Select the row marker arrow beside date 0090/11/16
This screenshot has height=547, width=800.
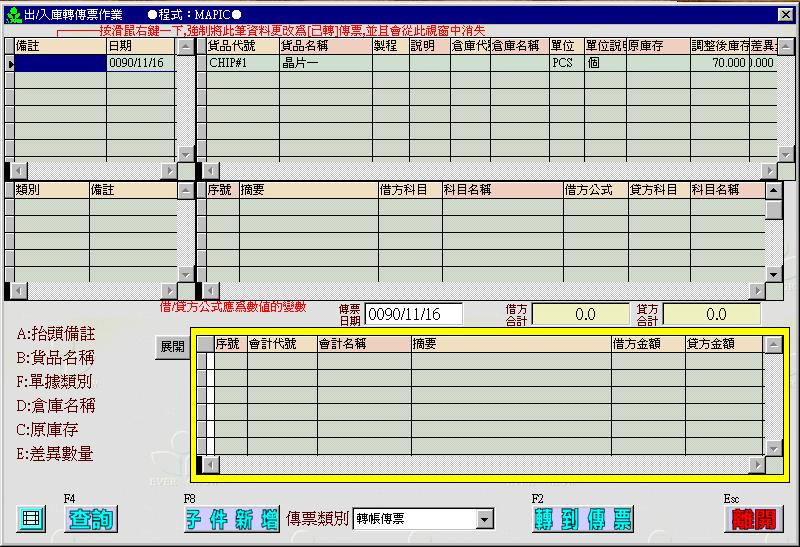coord(11,63)
